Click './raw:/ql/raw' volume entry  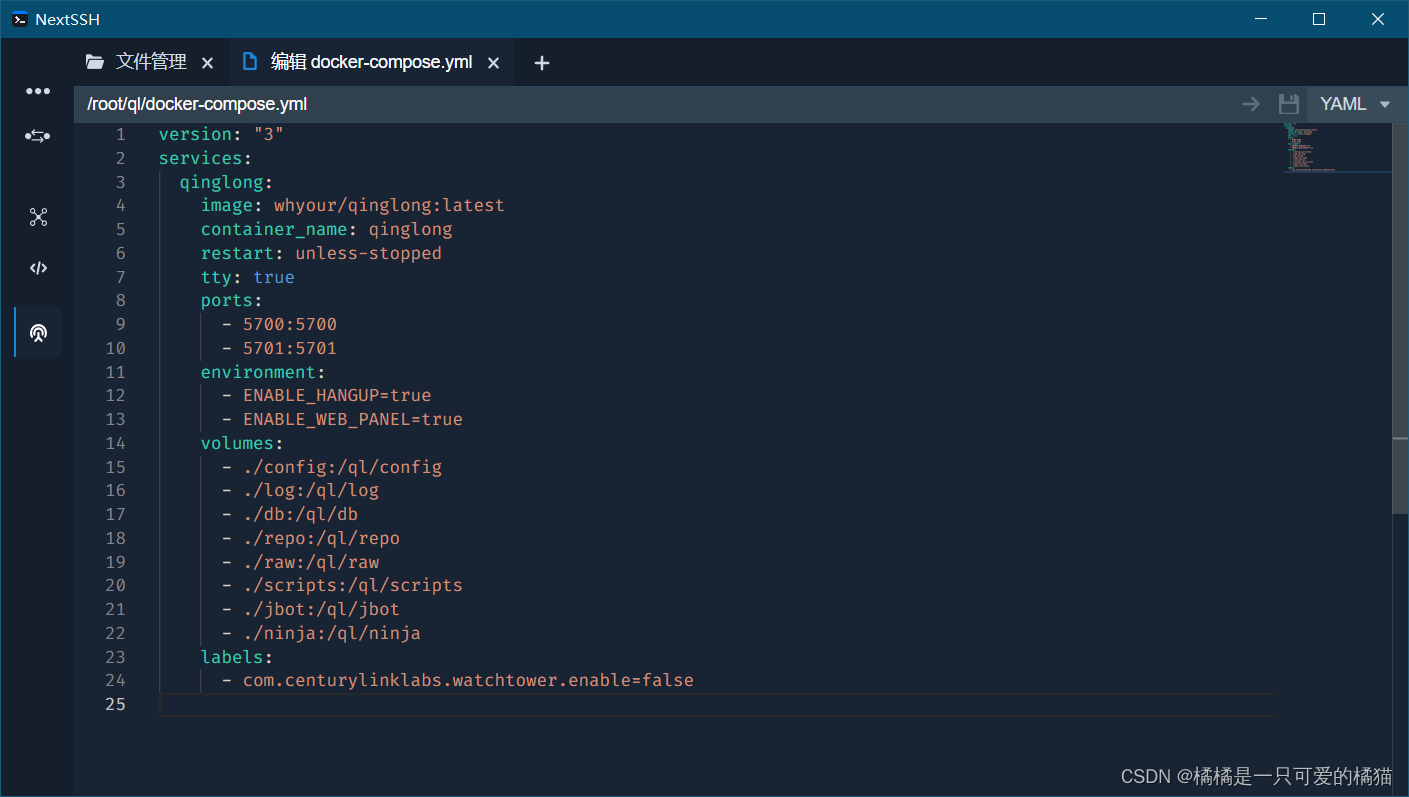(311, 562)
